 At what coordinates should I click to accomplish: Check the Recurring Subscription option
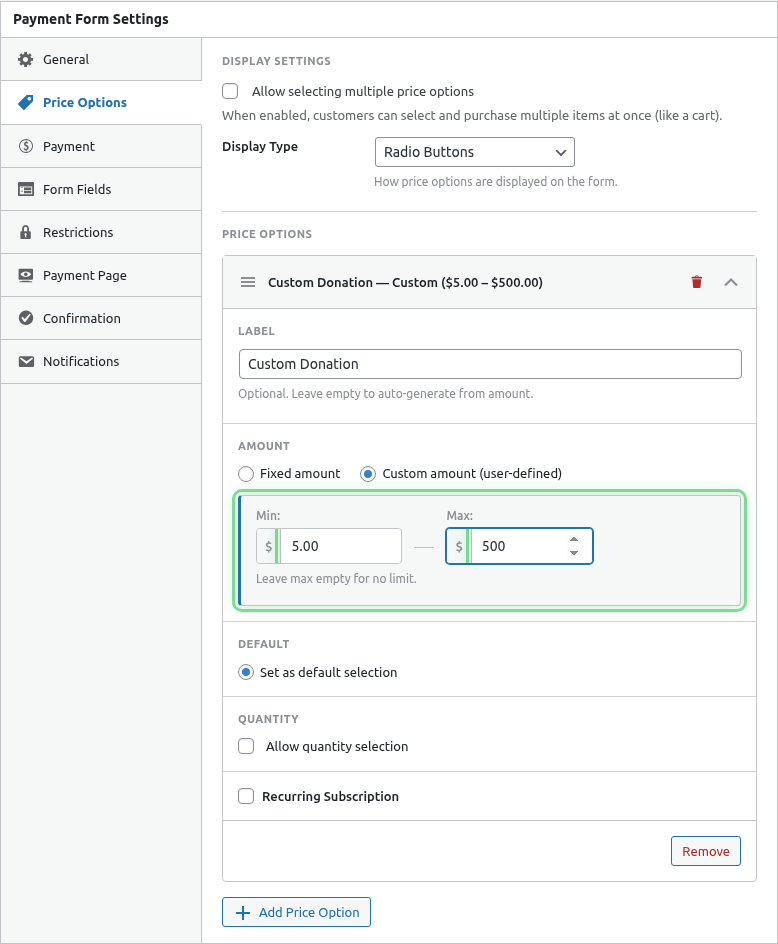[245, 796]
